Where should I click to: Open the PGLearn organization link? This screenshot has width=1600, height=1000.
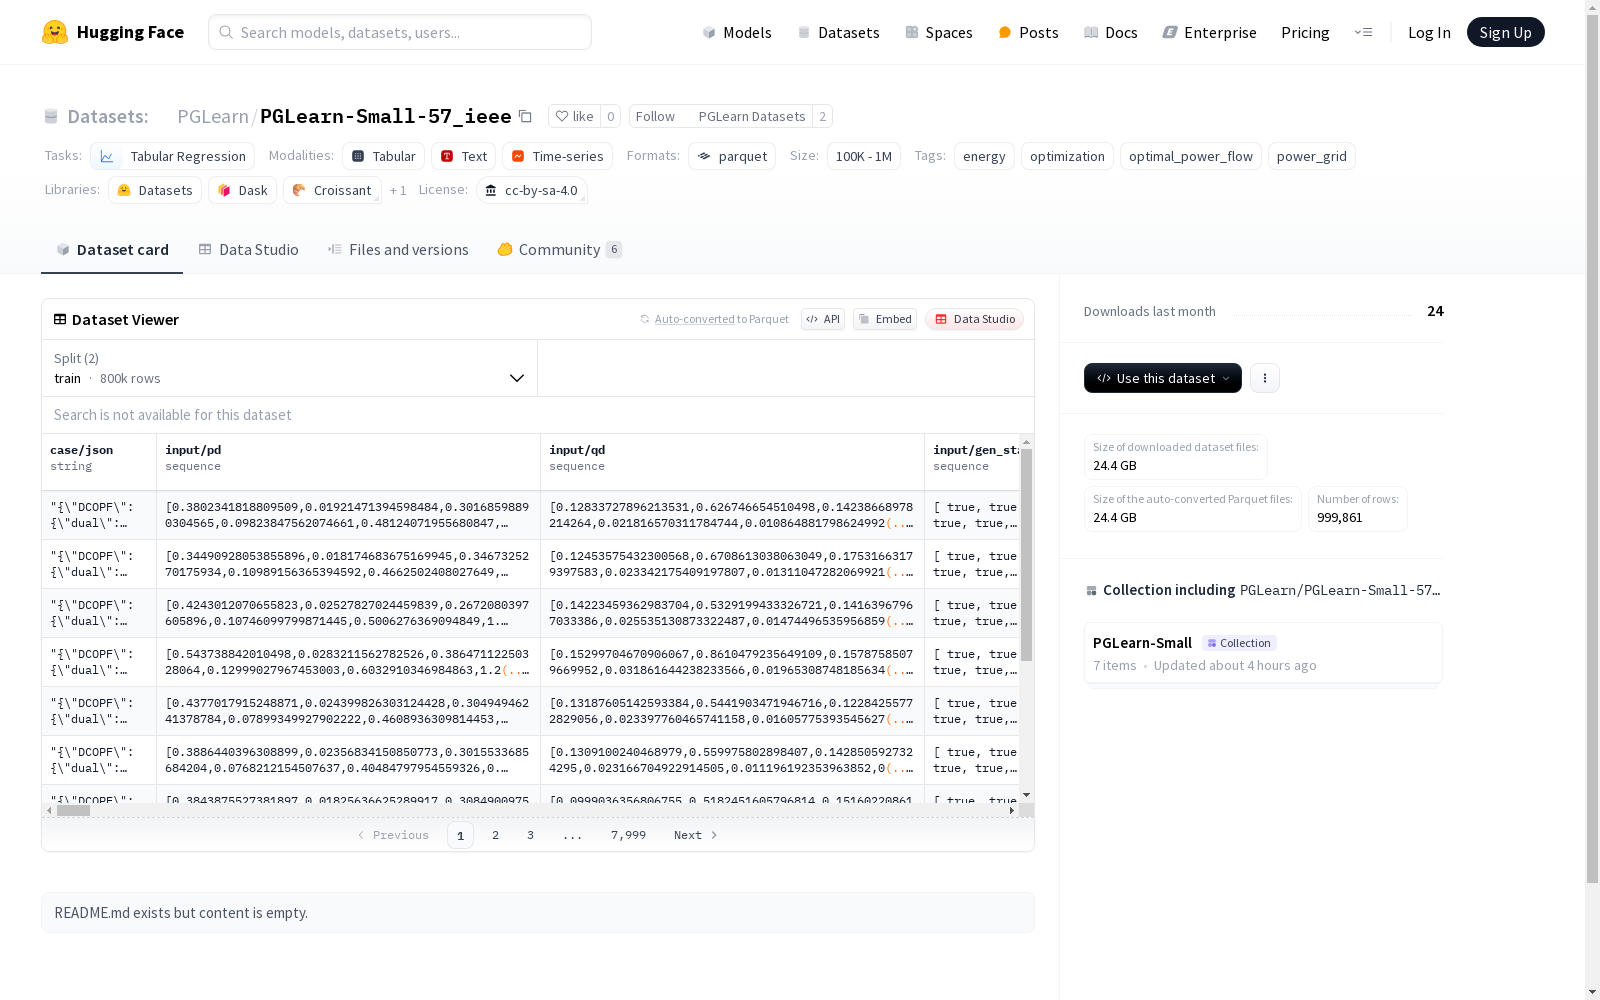pyautogui.click(x=213, y=116)
